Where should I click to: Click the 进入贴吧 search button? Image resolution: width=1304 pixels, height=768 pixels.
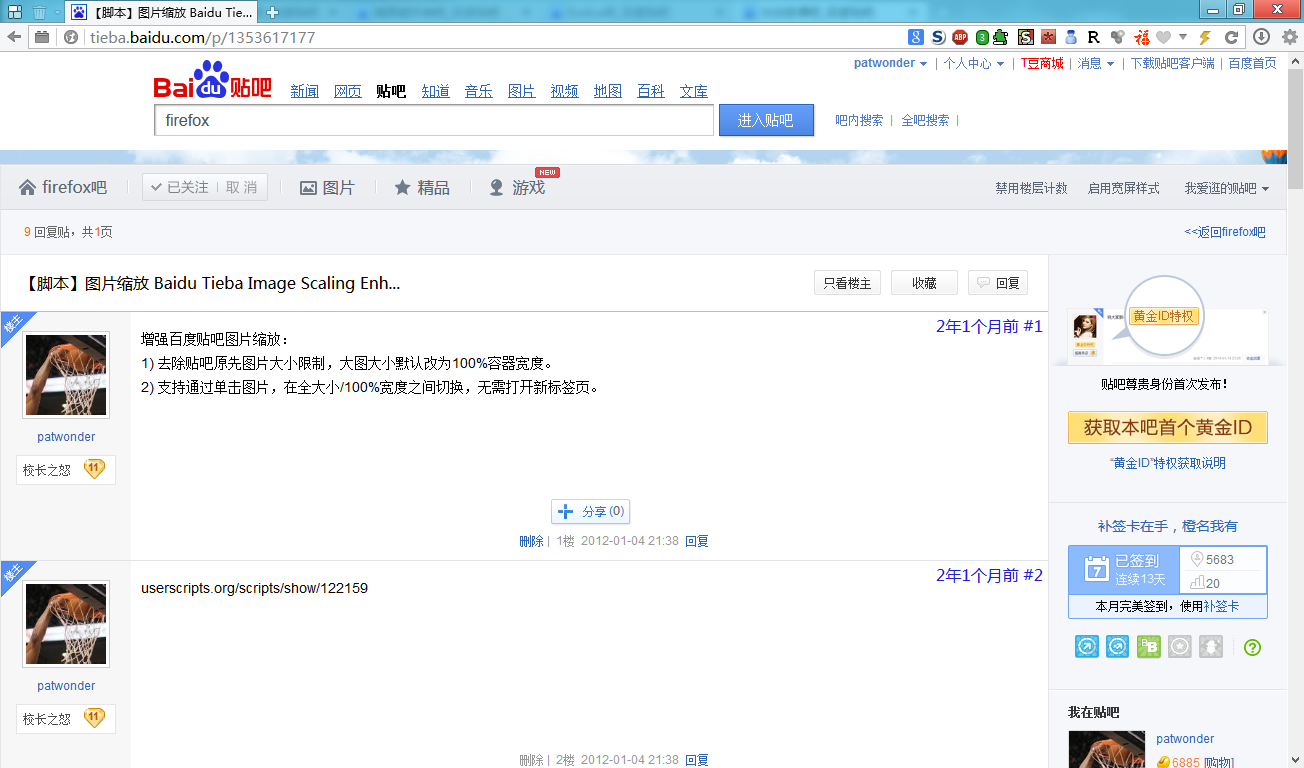tap(766, 120)
